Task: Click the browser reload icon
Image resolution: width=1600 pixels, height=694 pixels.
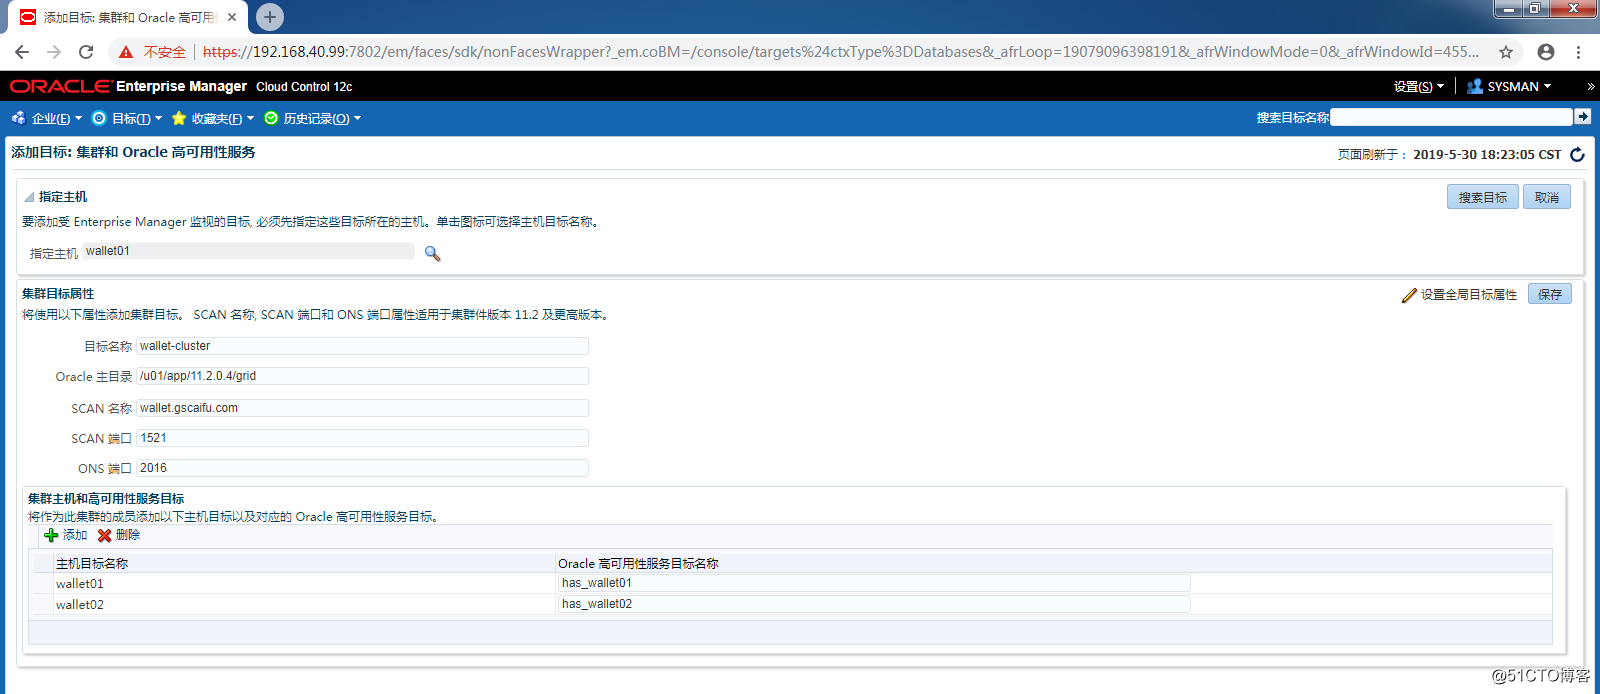Action: [x=86, y=52]
